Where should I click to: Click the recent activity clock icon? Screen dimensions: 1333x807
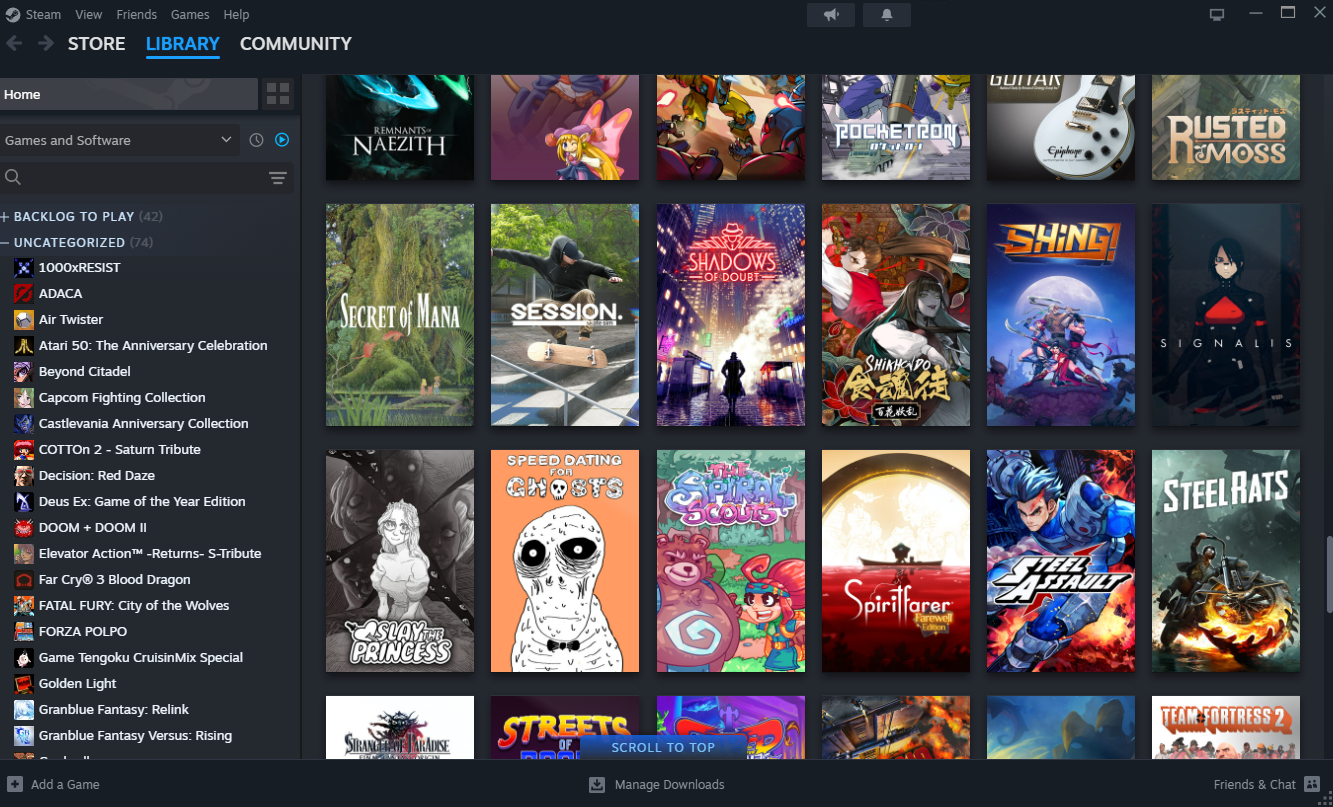[256, 140]
